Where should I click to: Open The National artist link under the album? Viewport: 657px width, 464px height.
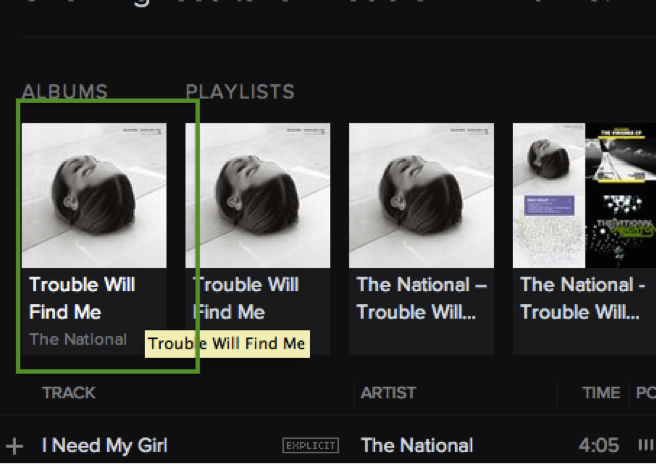pyautogui.click(x=78, y=339)
